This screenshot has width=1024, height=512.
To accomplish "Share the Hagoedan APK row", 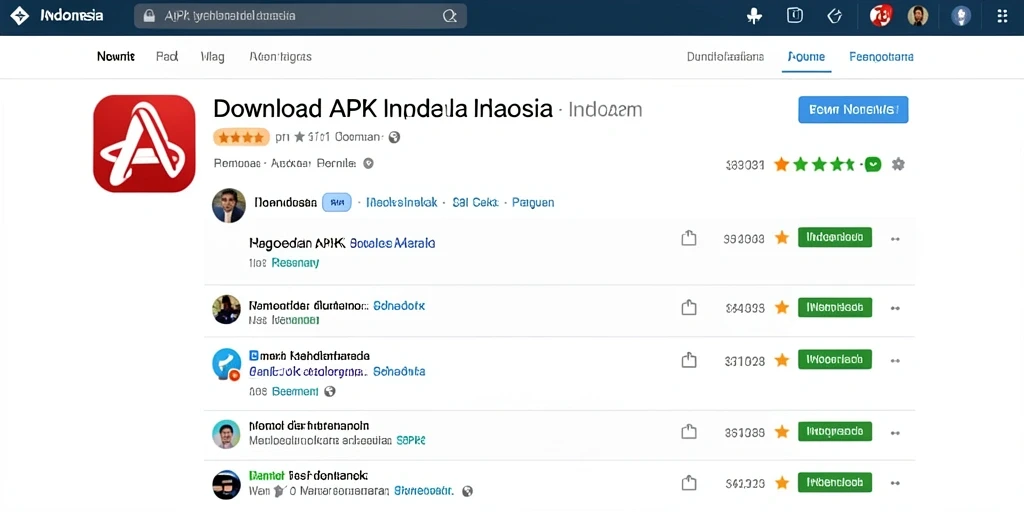I will coord(688,238).
